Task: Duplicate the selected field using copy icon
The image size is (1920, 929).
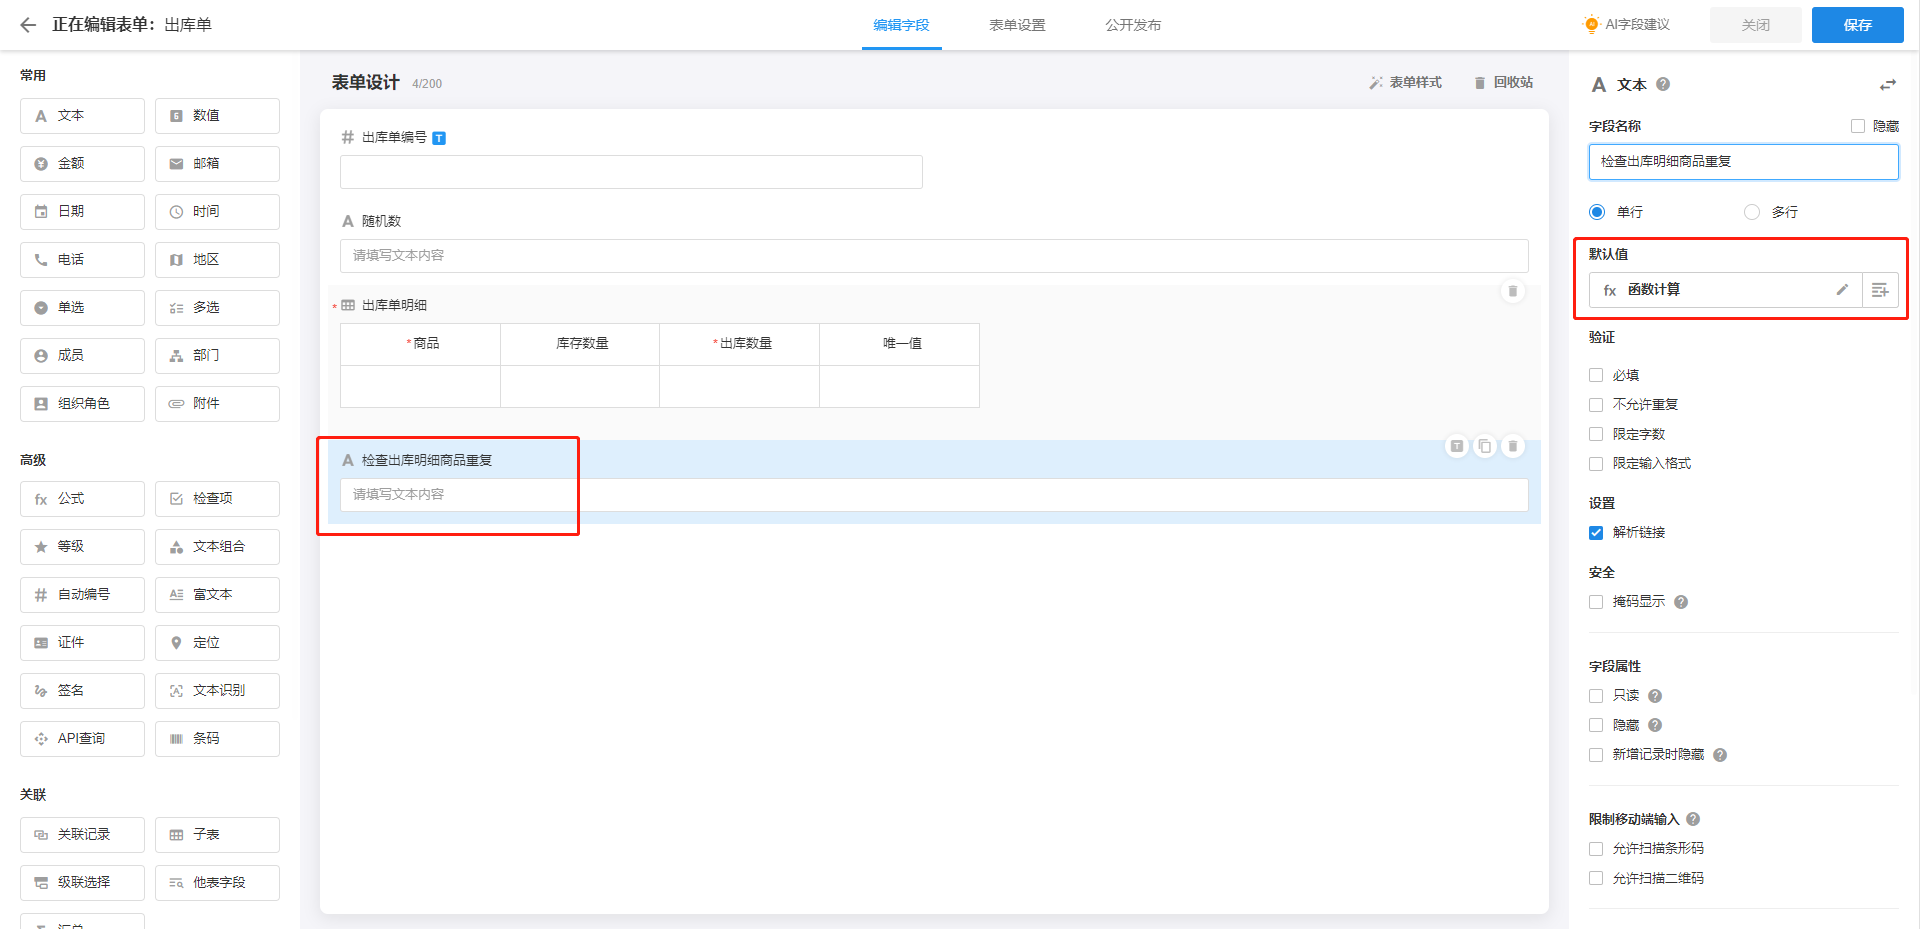Action: 1485,446
